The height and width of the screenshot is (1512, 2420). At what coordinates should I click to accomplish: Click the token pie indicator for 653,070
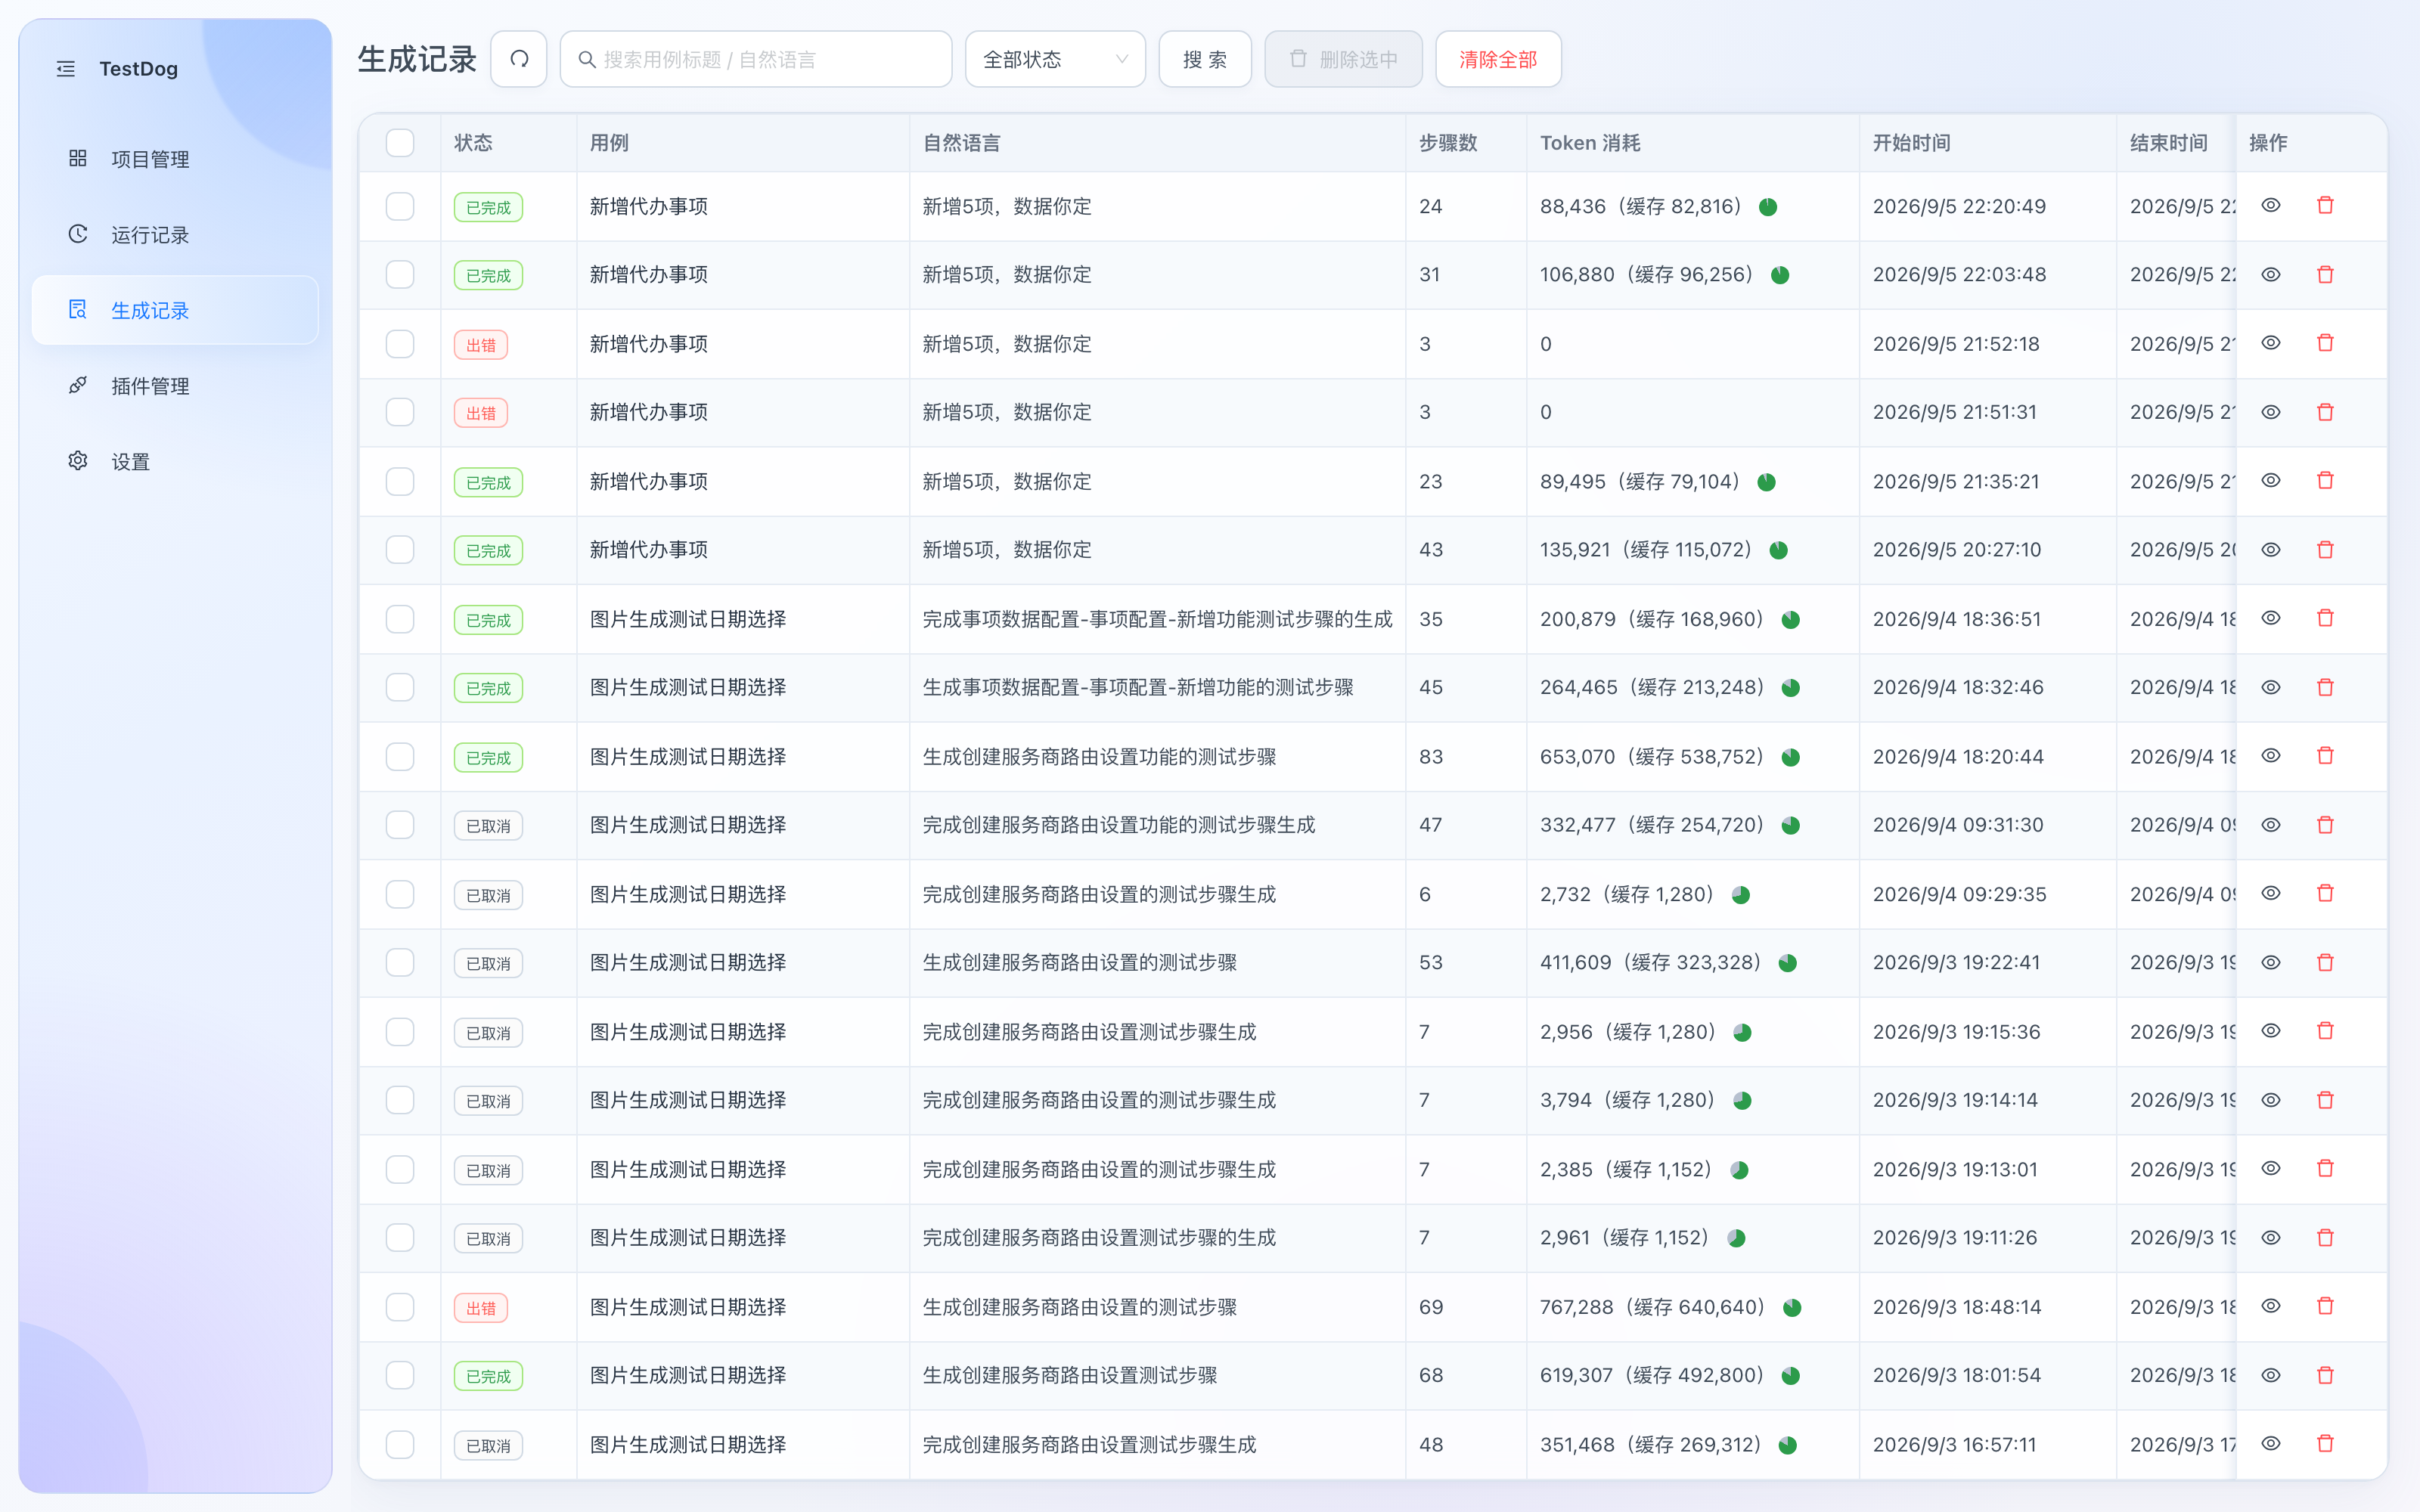[x=1791, y=758]
